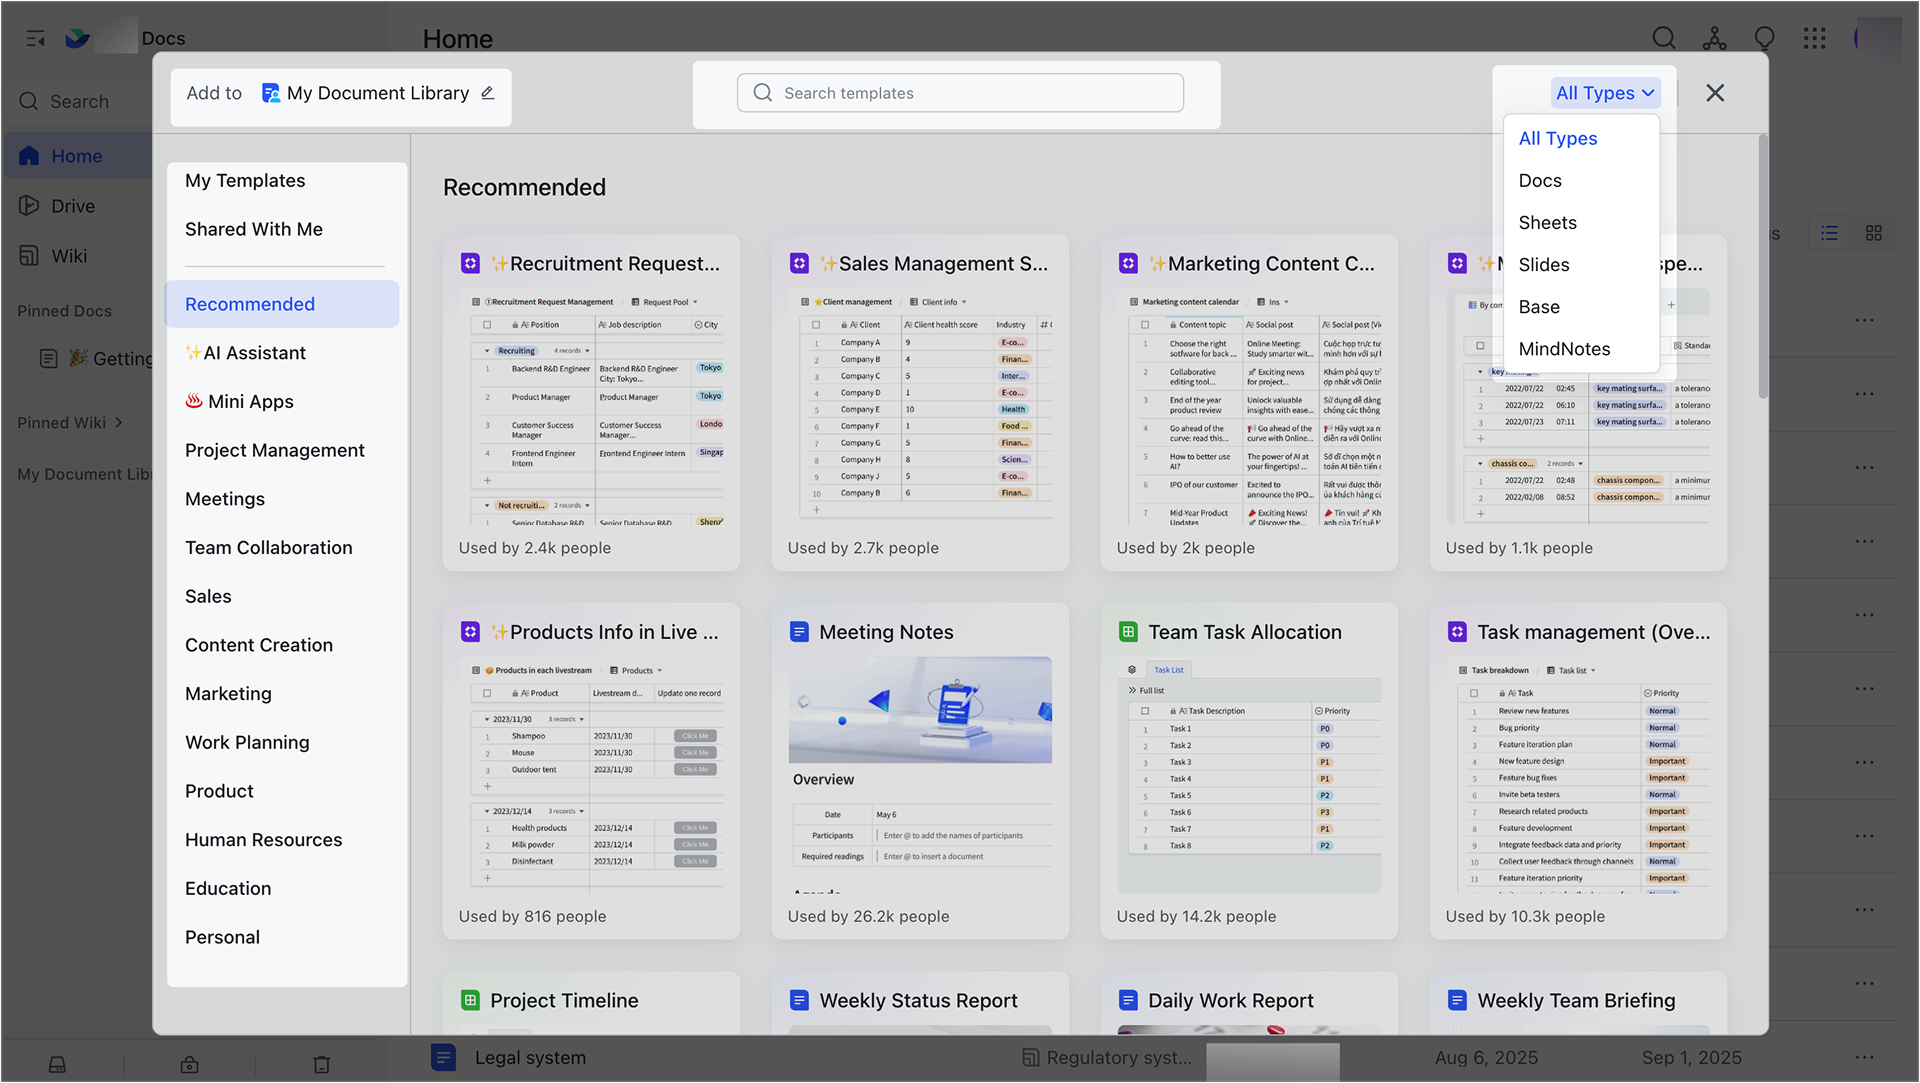Open the Daily Work Report template
This screenshot has height=1083, width=1920.
[x=1249, y=1002]
